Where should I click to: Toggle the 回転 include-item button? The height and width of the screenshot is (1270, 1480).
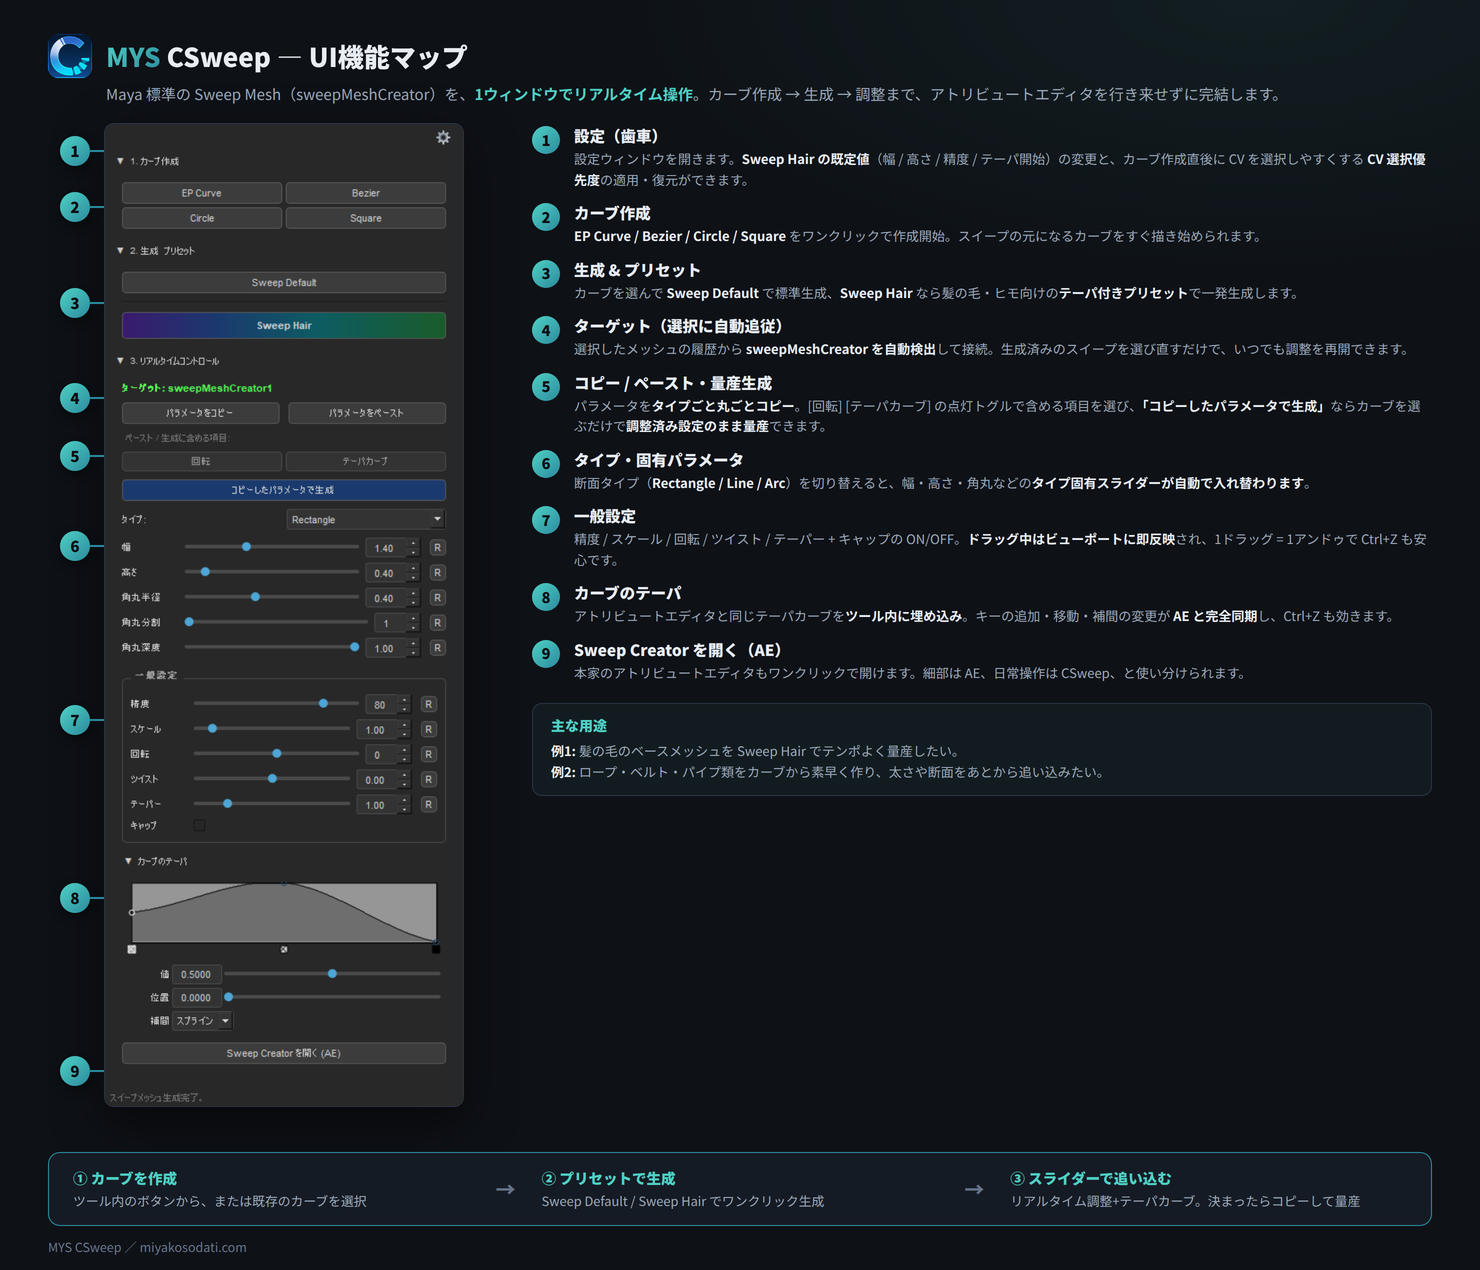coord(201,461)
